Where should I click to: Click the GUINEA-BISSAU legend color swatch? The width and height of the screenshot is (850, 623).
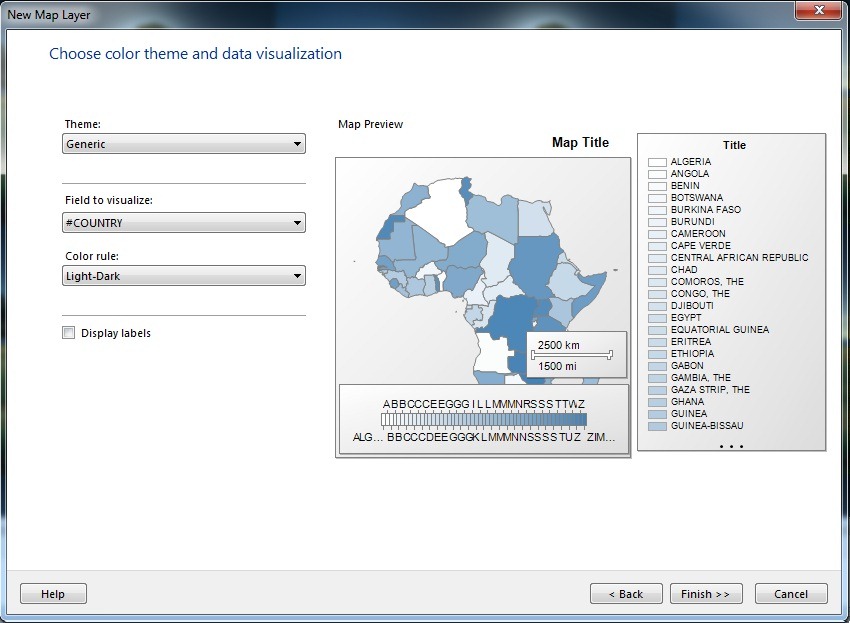pyautogui.click(x=657, y=426)
